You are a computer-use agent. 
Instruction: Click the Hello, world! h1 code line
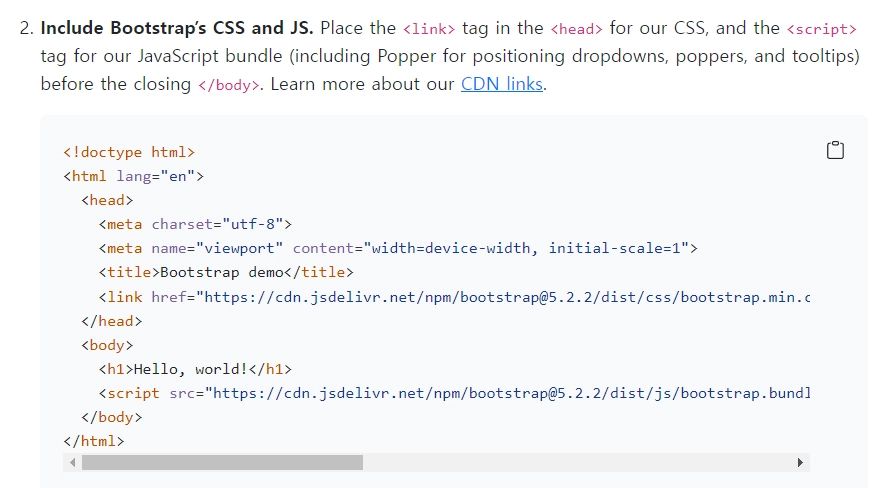click(195, 370)
